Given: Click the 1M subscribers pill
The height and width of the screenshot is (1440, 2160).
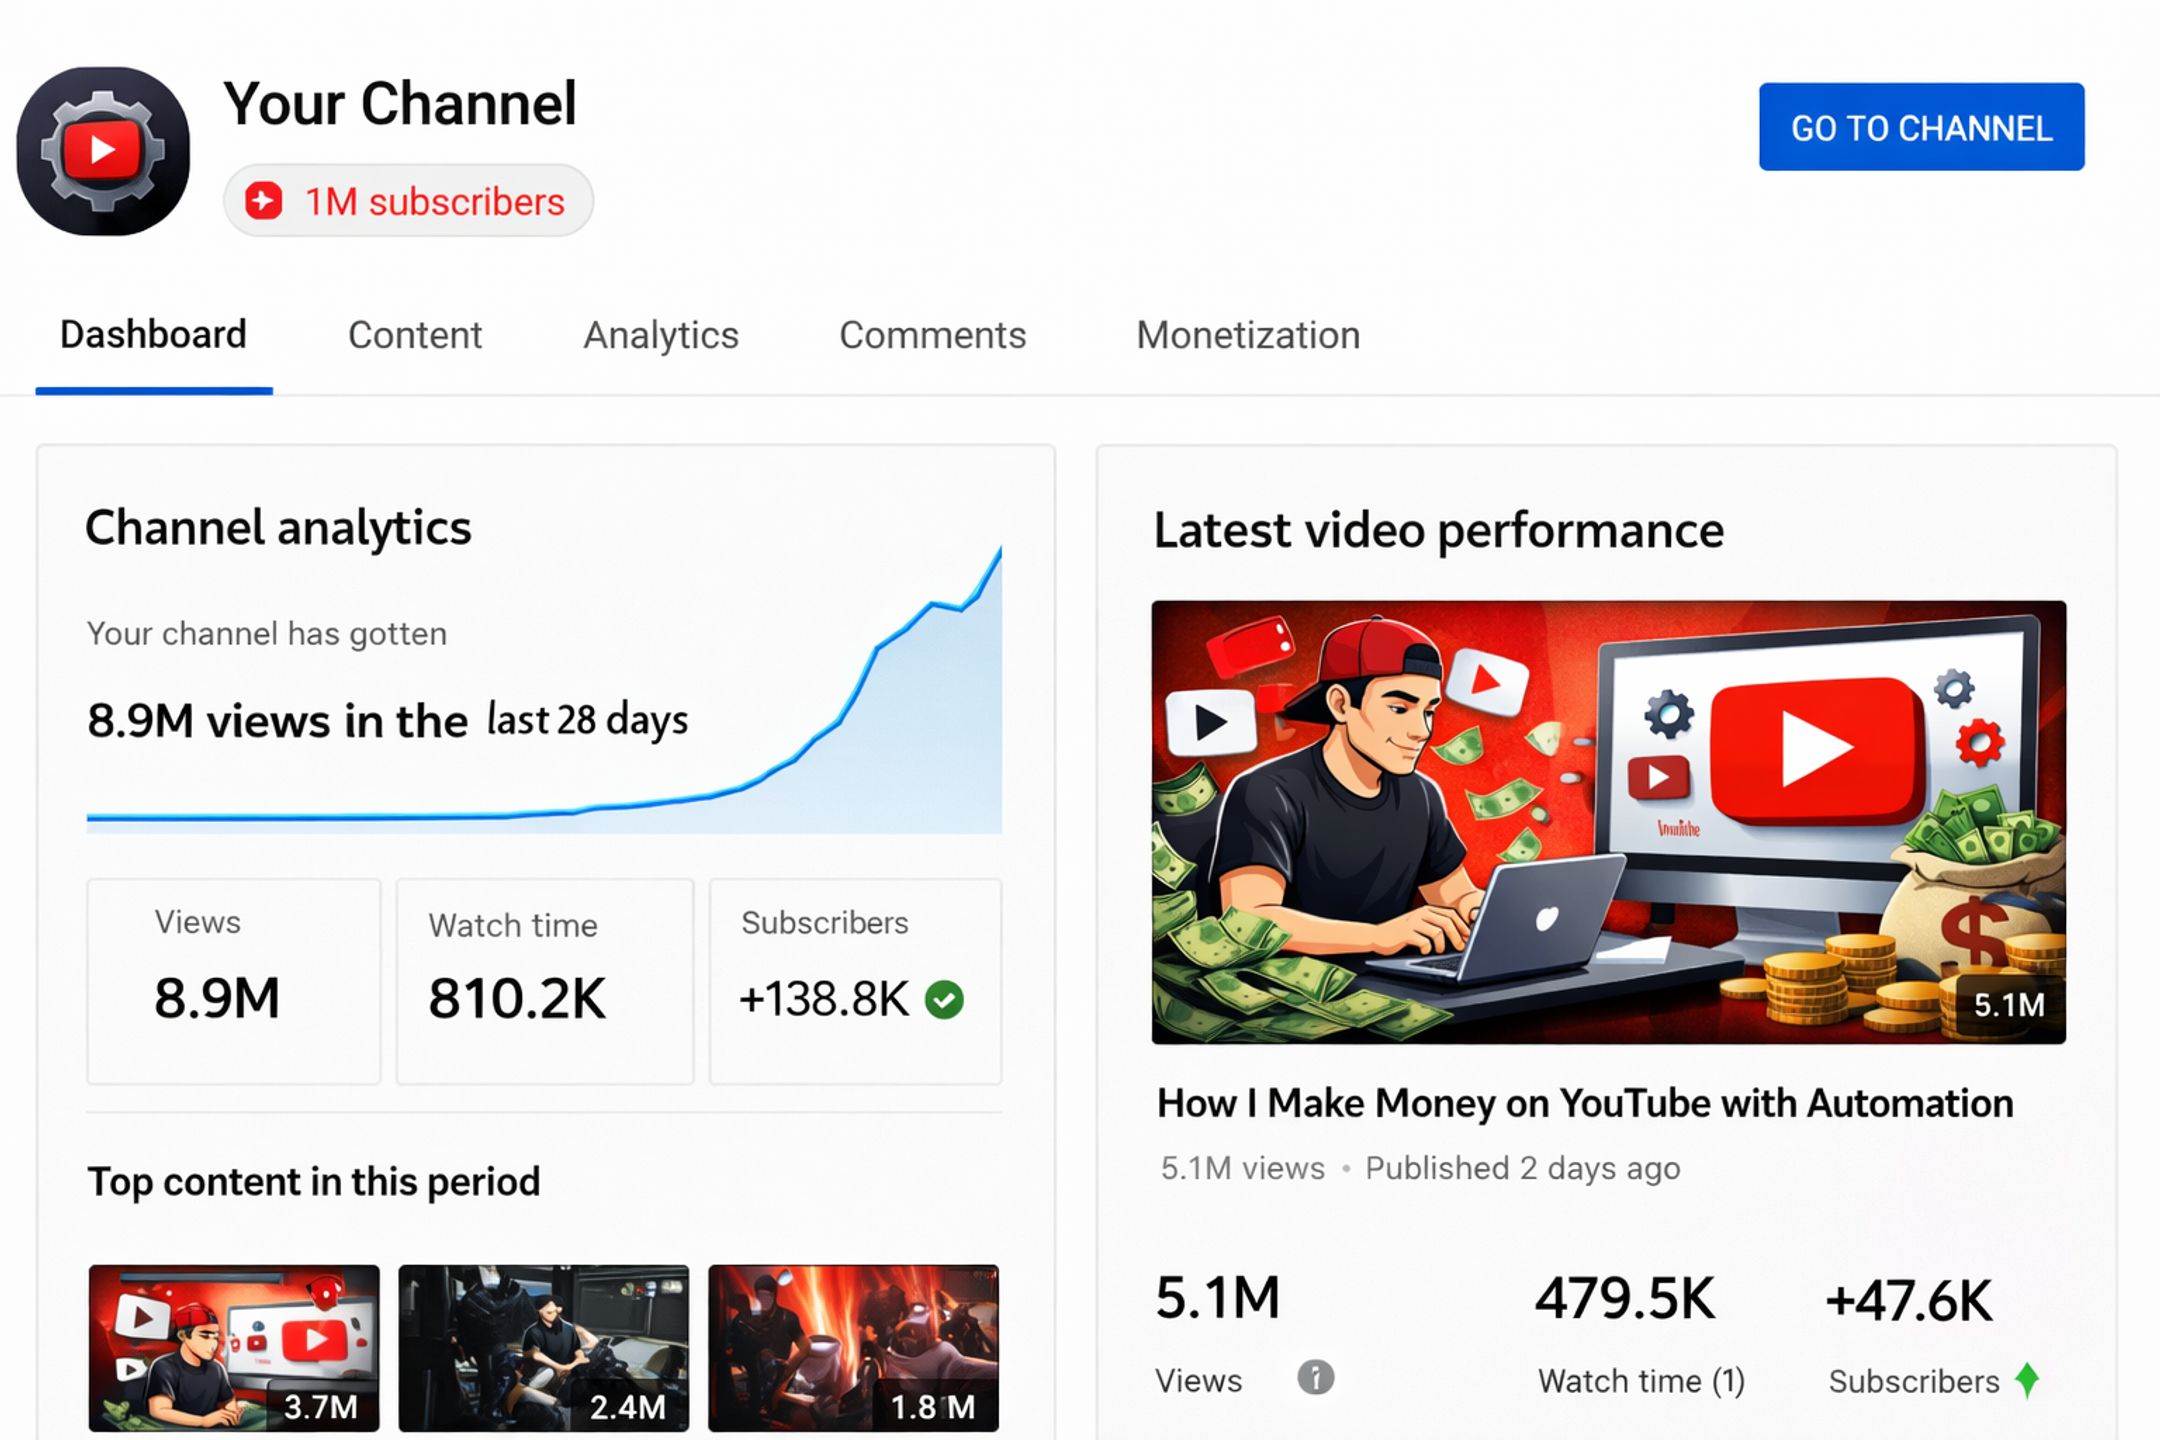Looking at the screenshot, I should (408, 201).
